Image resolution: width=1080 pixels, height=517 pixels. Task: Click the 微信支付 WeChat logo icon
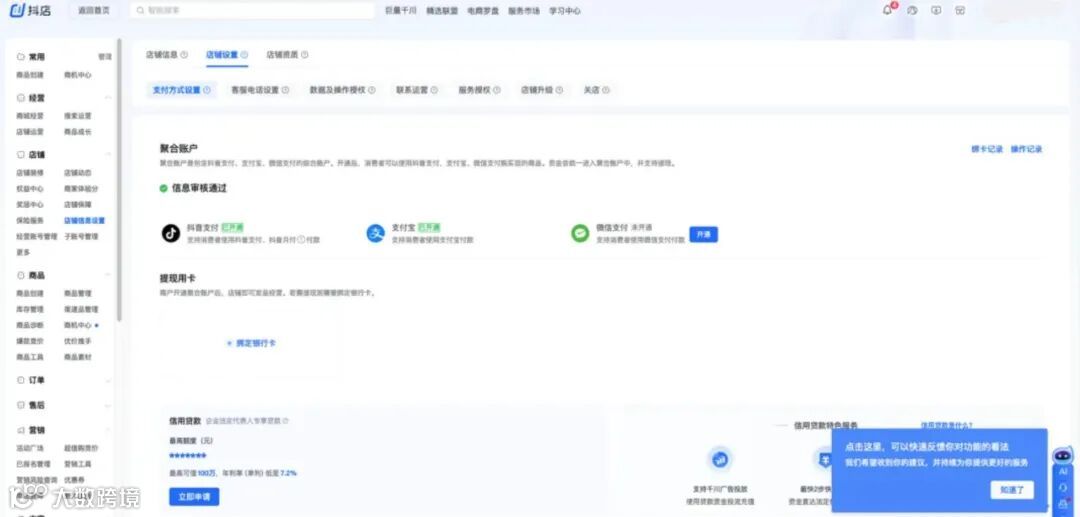[580, 233]
